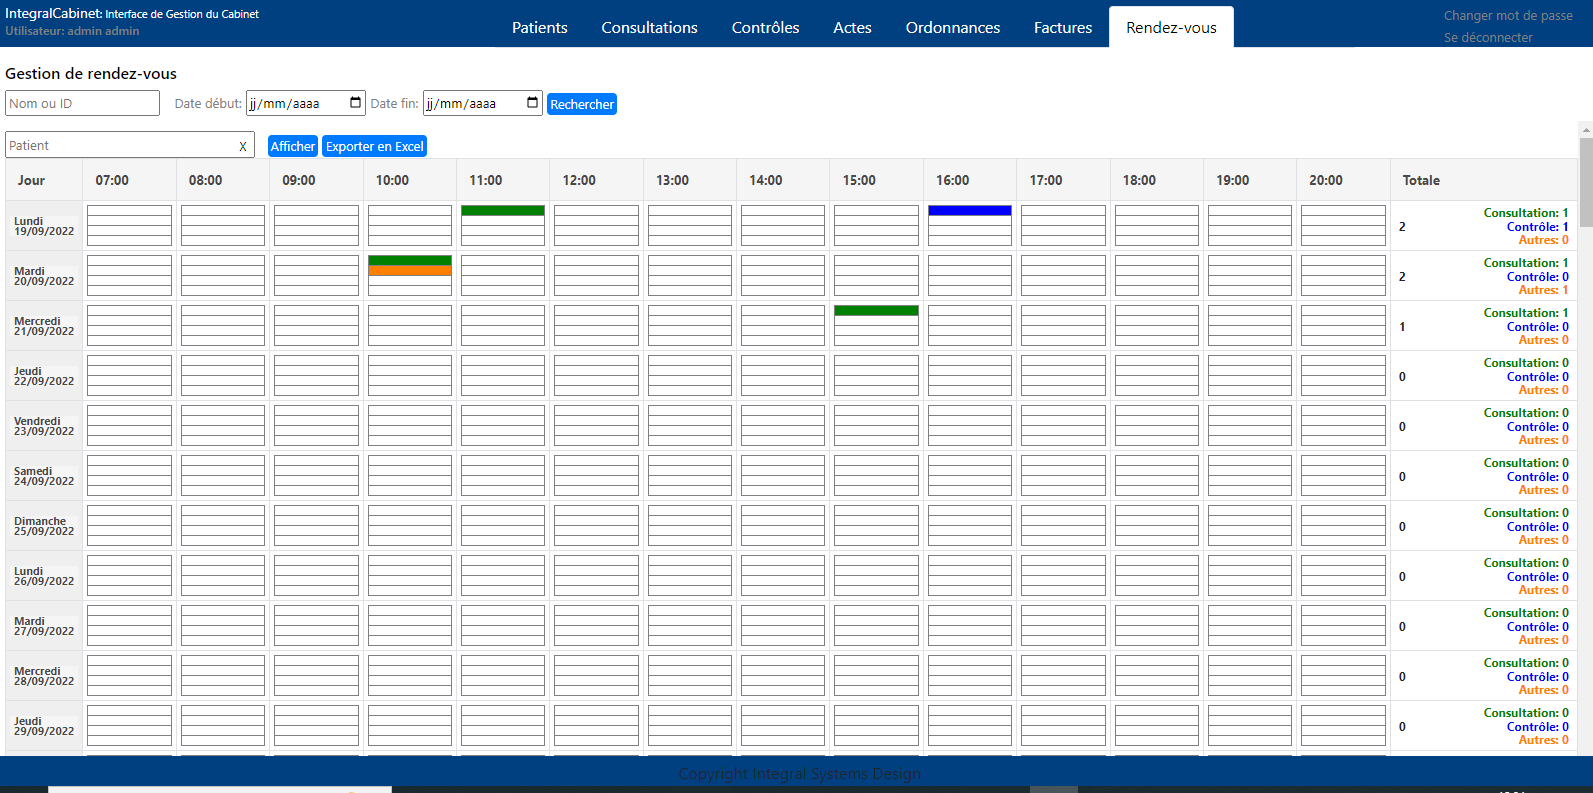Open the green appointment on Mercredi 21/09 at 15:00

876,310
